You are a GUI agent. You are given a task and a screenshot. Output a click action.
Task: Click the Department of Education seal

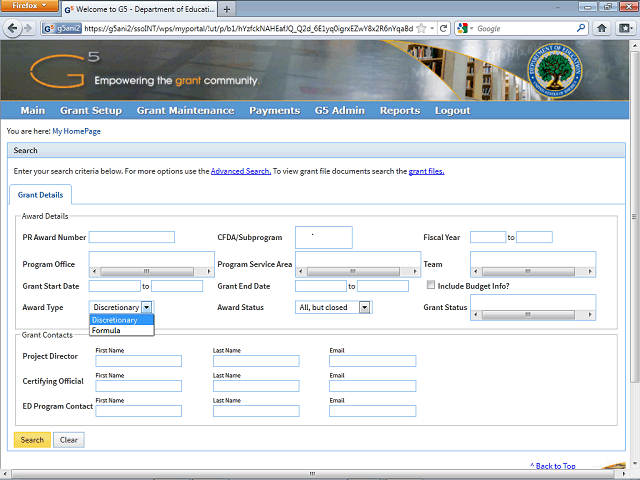pyautogui.click(x=555, y=70)
